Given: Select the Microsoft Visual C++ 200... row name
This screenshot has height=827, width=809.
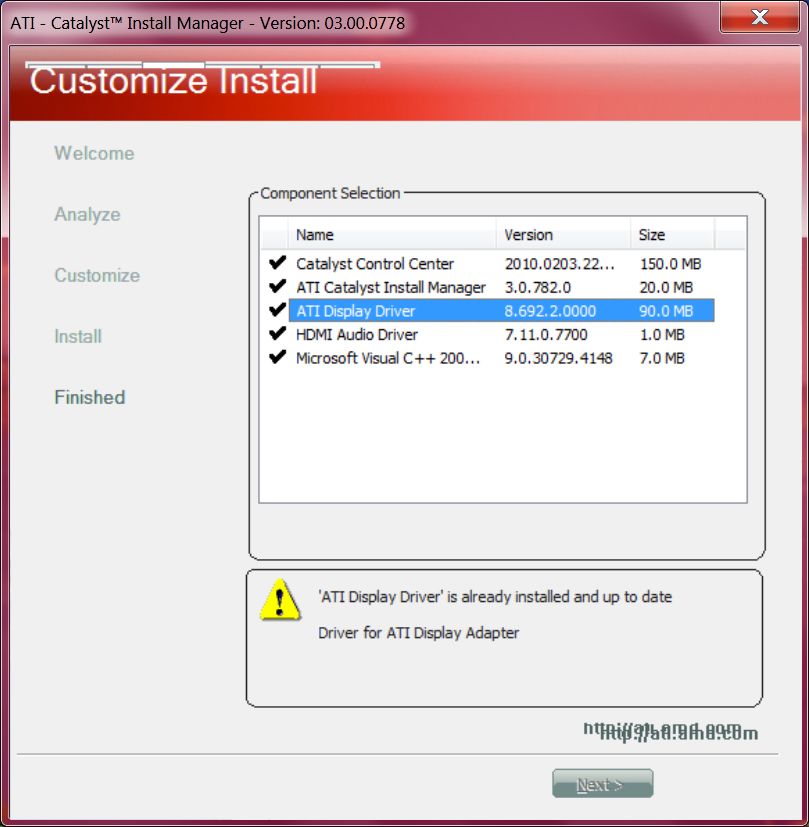Looking at the screenshot, I should click(x=388, y=359).
